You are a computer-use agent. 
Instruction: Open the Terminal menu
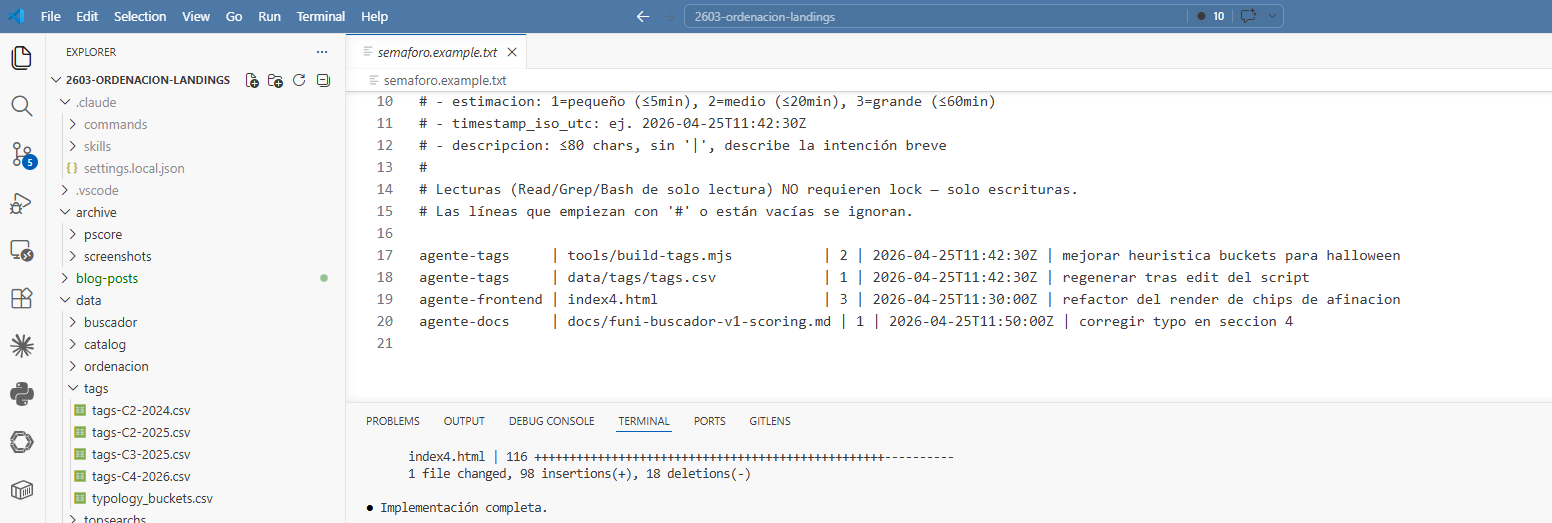(x=321, y=16)
